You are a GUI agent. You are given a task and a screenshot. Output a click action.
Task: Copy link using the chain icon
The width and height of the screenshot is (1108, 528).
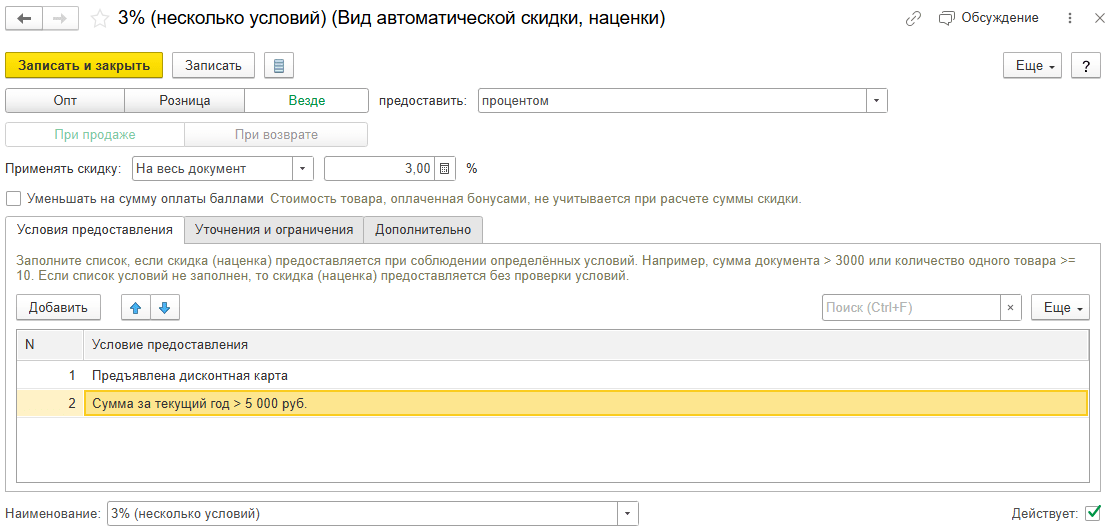point(912,19)
